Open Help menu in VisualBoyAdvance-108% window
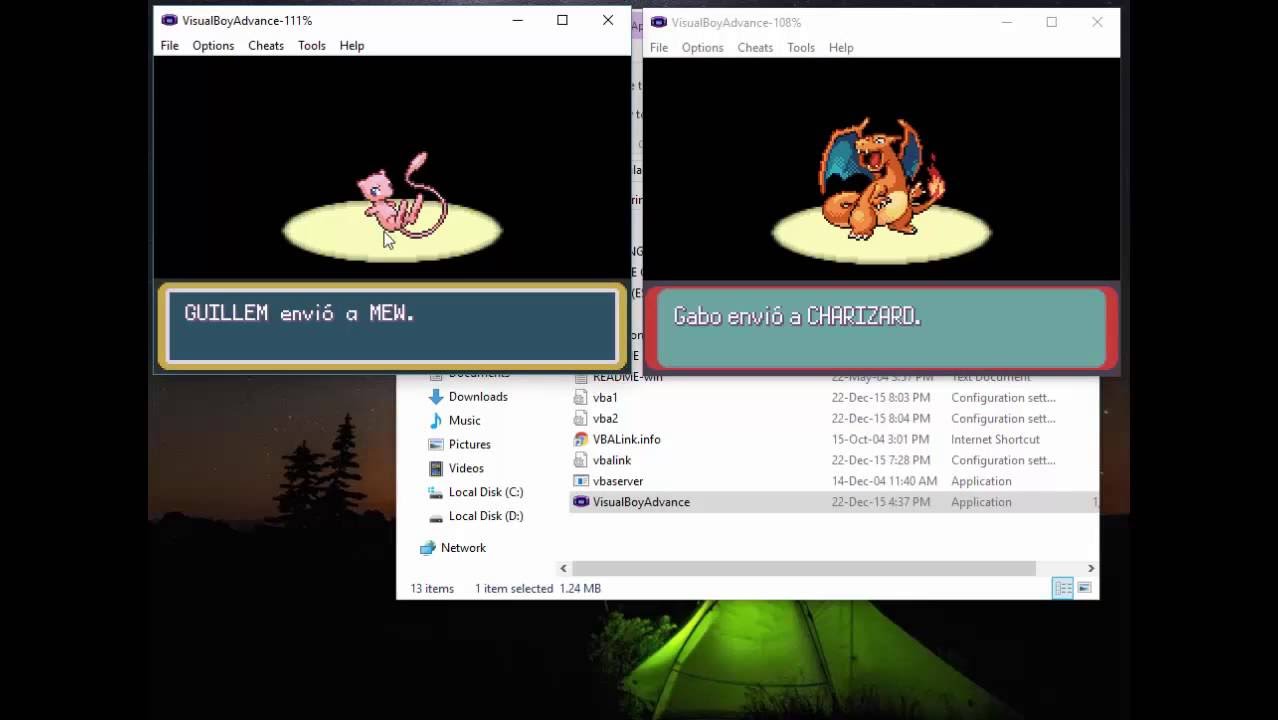This screenshot has width=1278, height=720. click(x=841, y=47)
